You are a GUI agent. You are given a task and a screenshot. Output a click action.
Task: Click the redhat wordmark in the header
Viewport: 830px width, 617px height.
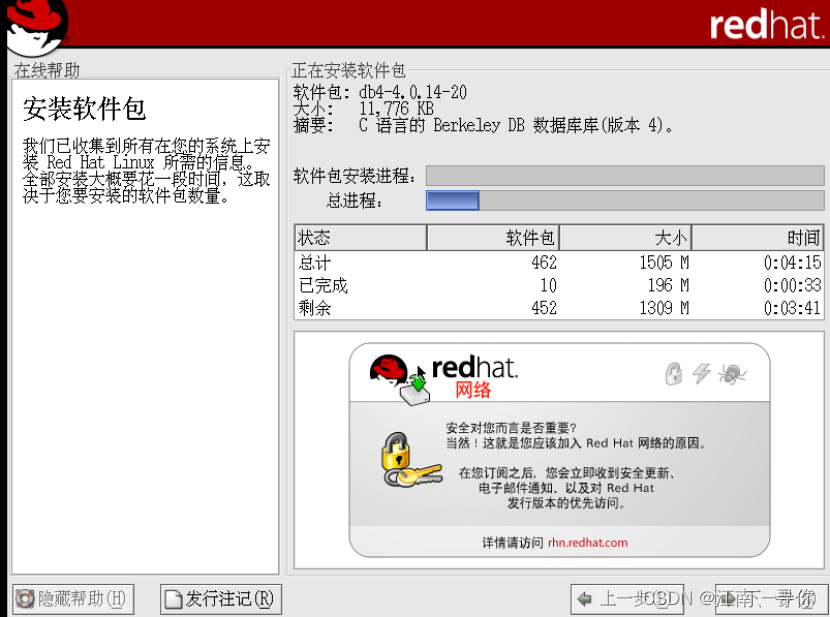[766, 24]
